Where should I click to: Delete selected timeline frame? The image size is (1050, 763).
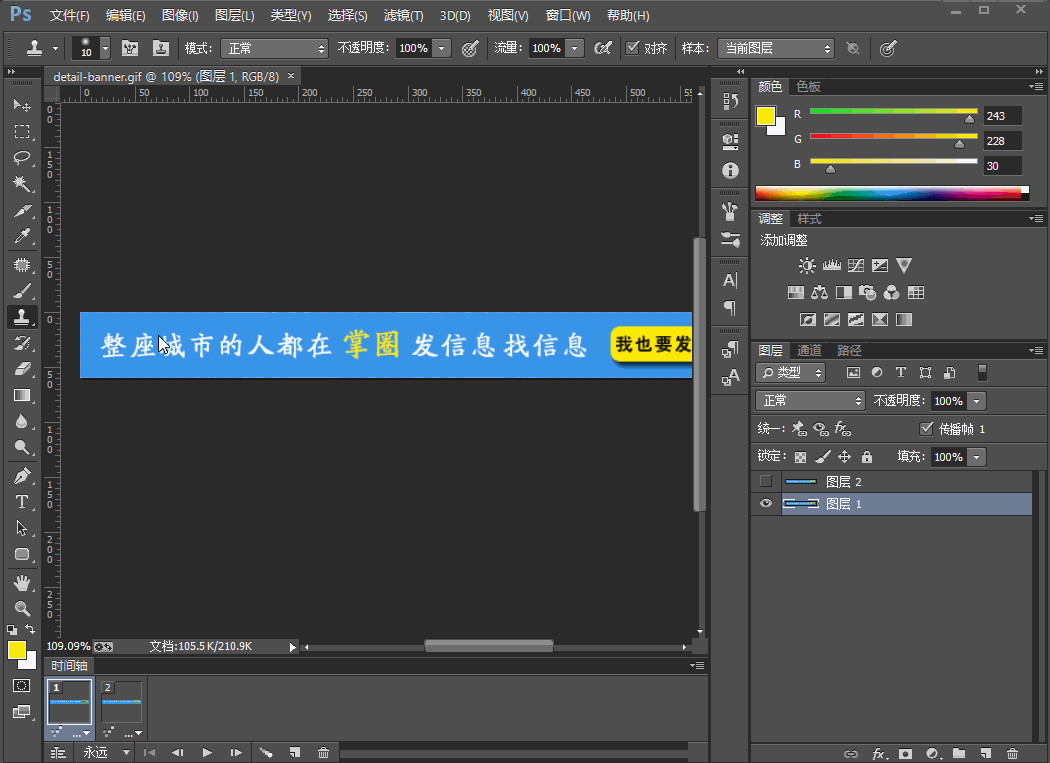[x=323, y=752]
